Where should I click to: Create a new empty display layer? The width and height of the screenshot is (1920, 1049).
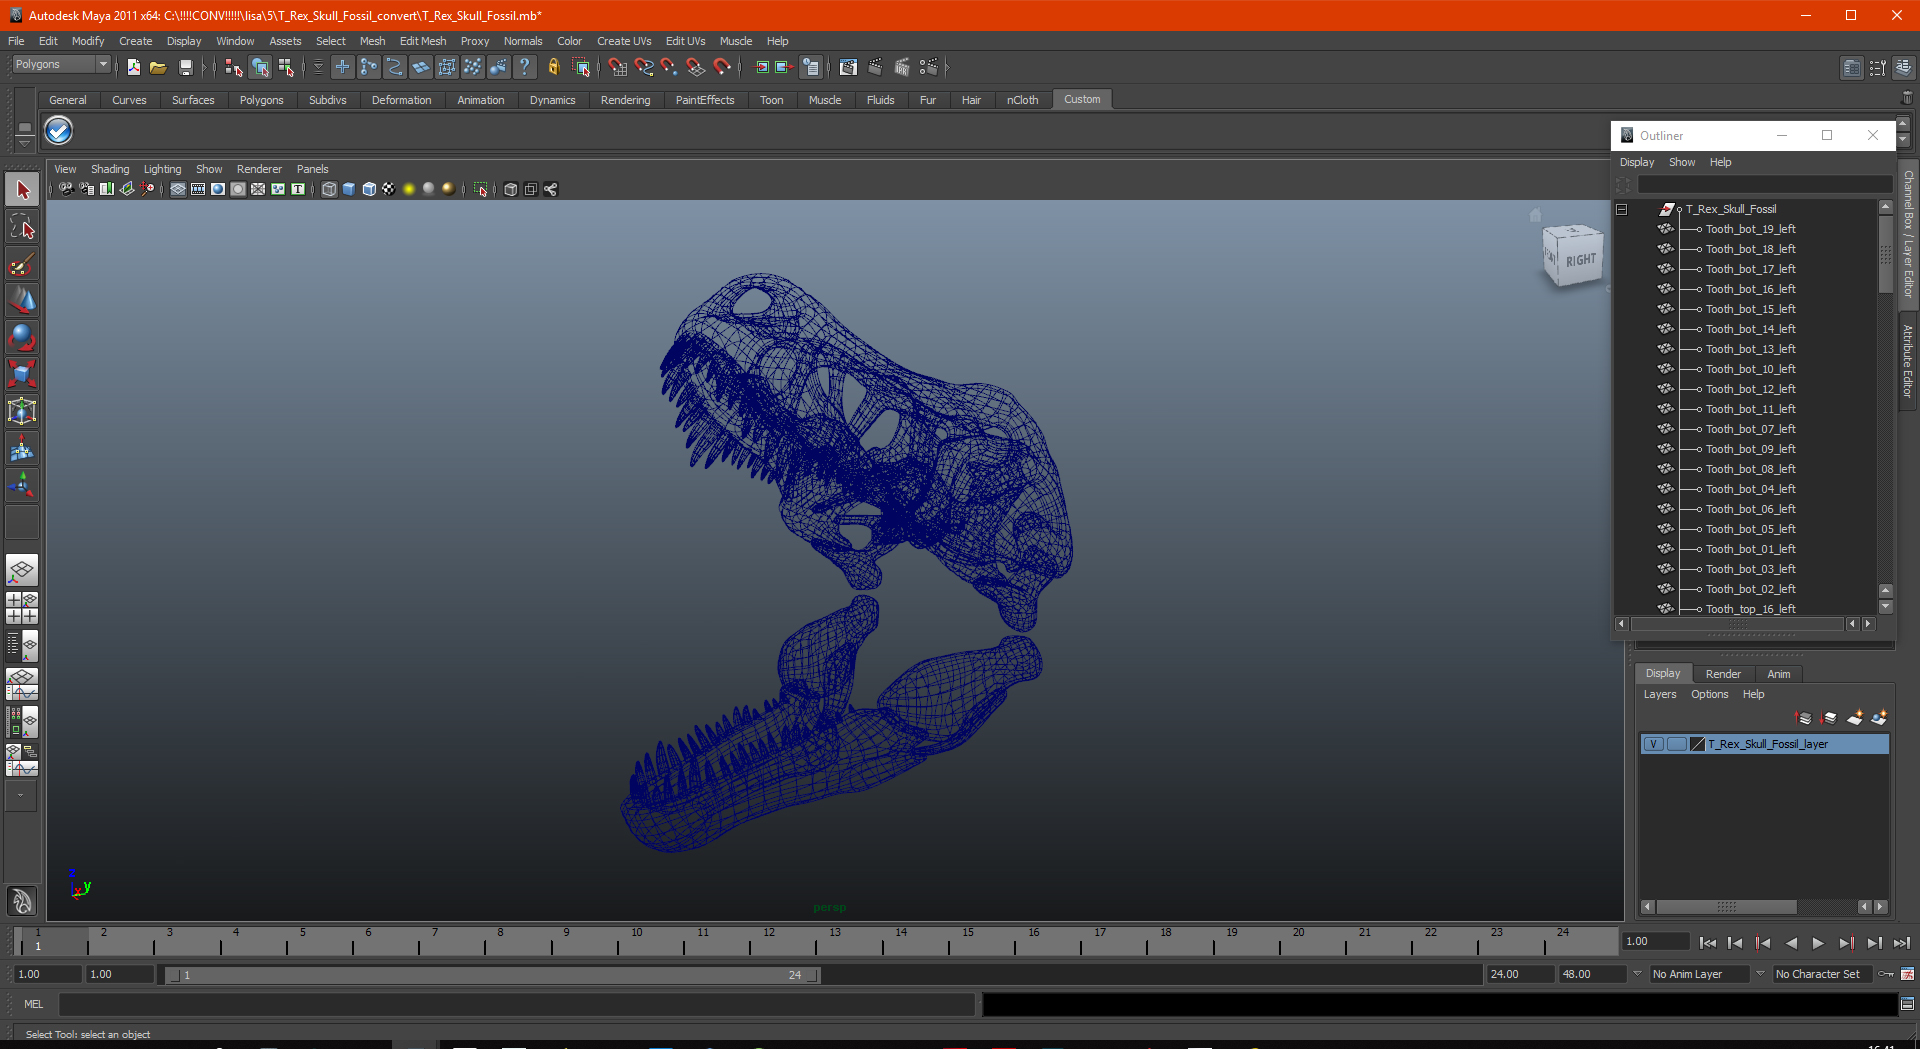[1855, 718]
